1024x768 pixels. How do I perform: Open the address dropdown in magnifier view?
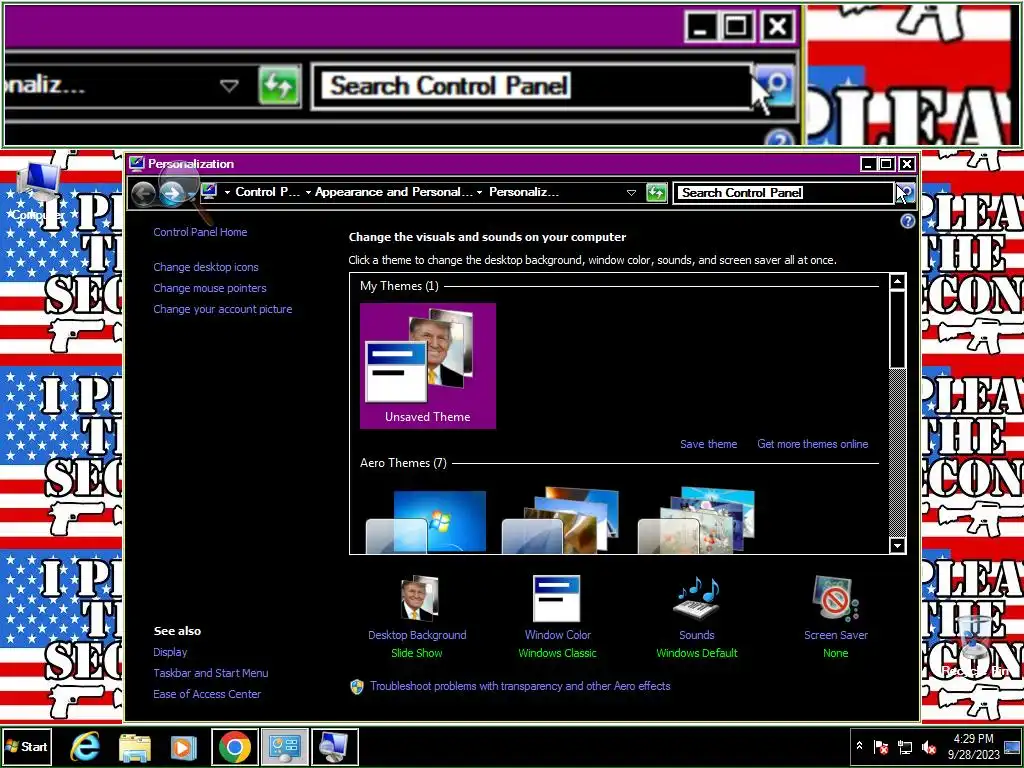(x=229, y=86)
